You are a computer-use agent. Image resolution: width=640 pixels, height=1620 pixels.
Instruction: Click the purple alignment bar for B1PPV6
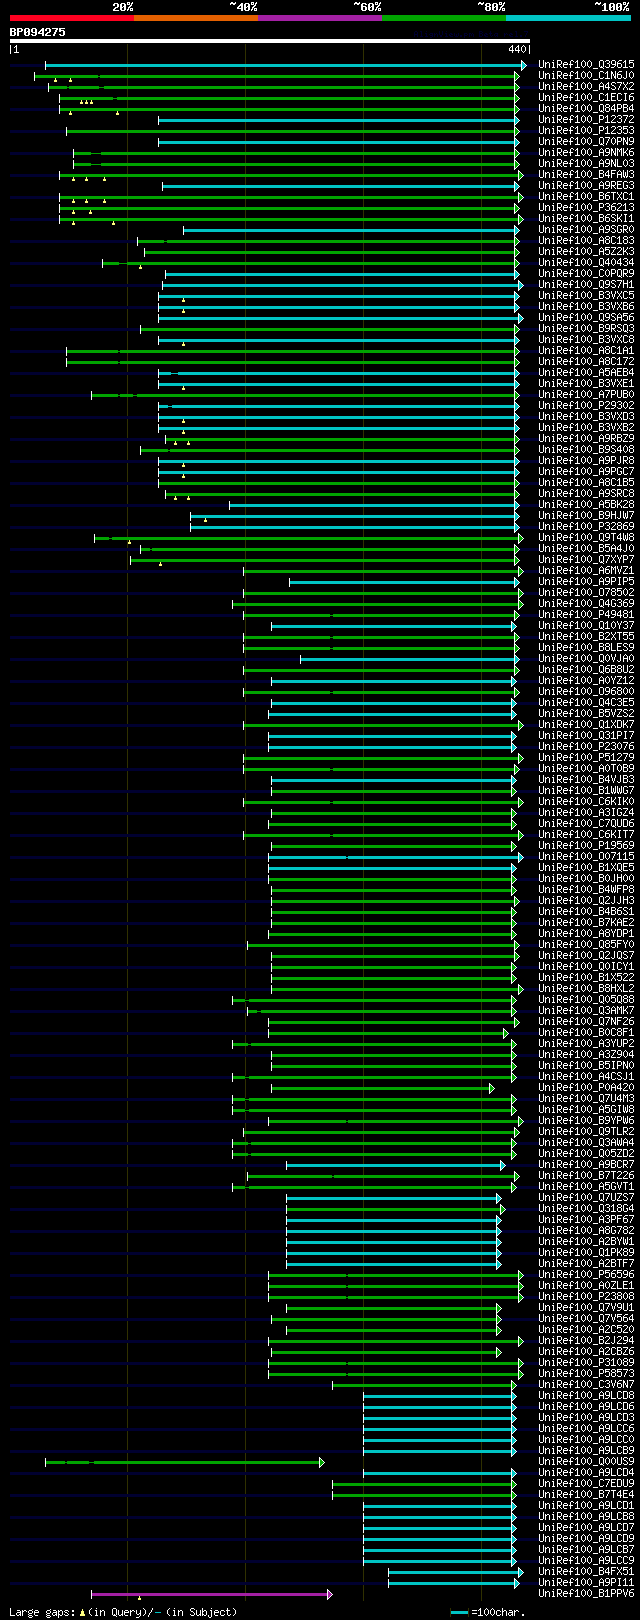[211, 1594]
